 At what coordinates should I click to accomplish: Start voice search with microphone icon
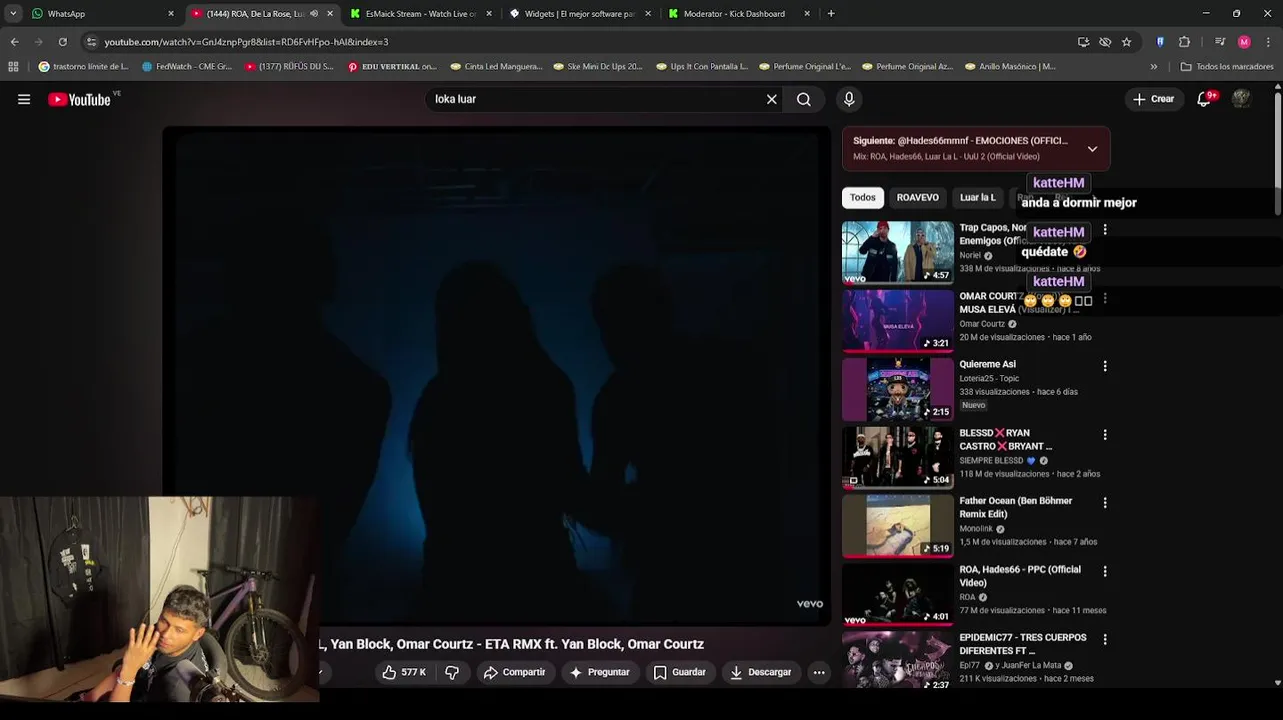point(849,99)
